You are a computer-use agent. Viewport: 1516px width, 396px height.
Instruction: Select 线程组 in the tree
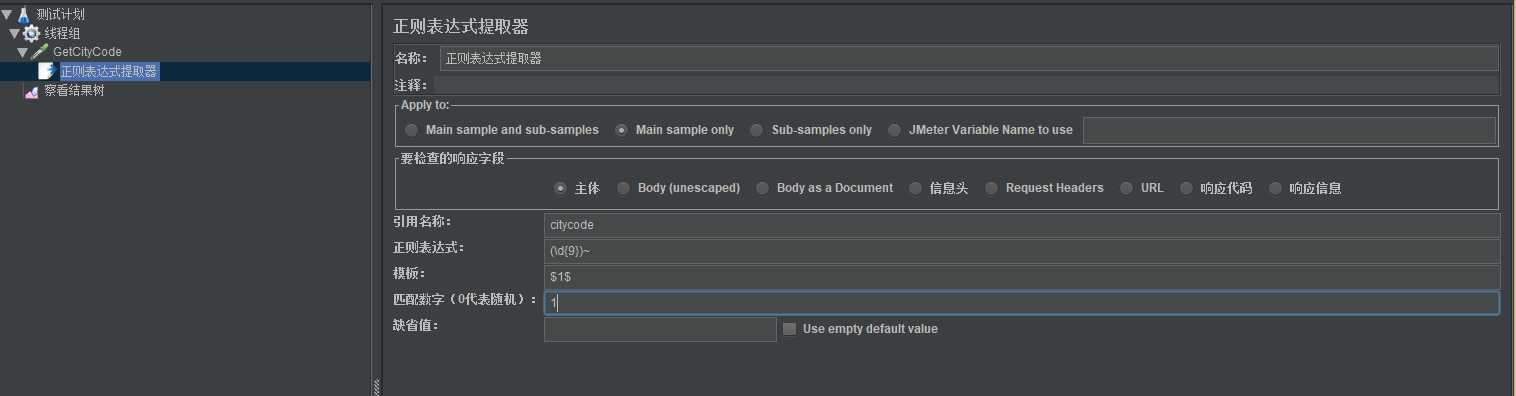[62, 33]
